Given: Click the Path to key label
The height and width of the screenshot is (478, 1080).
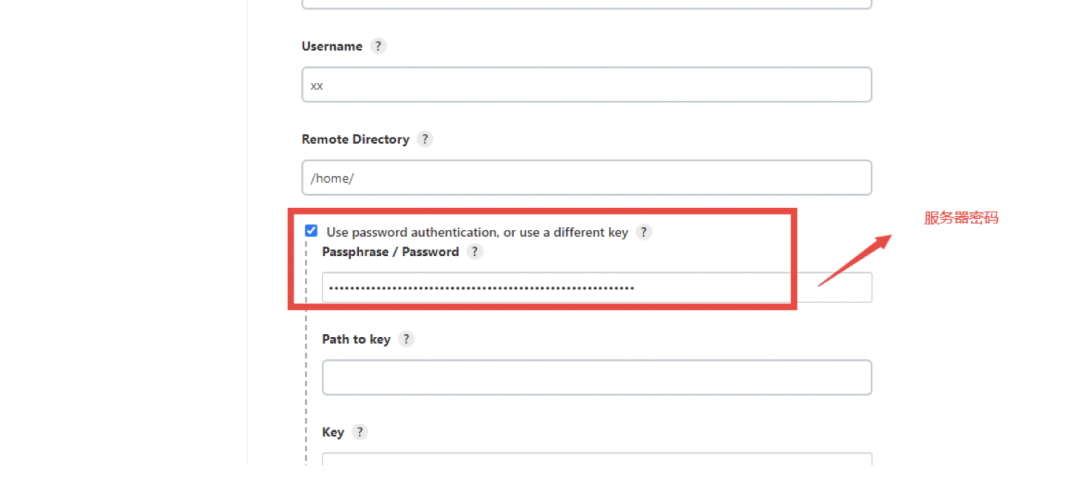Looking at the screenshot, I should (x=356, y=339).
